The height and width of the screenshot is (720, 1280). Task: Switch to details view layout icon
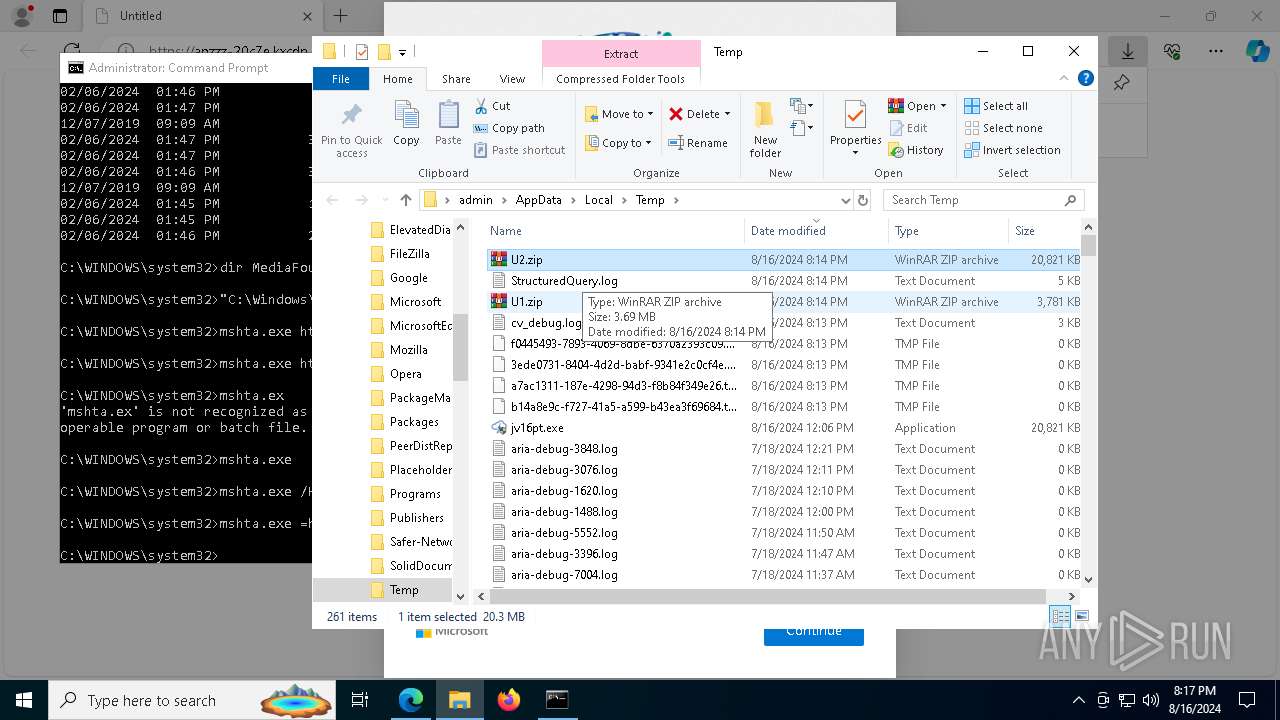(x=1060, y=617)
